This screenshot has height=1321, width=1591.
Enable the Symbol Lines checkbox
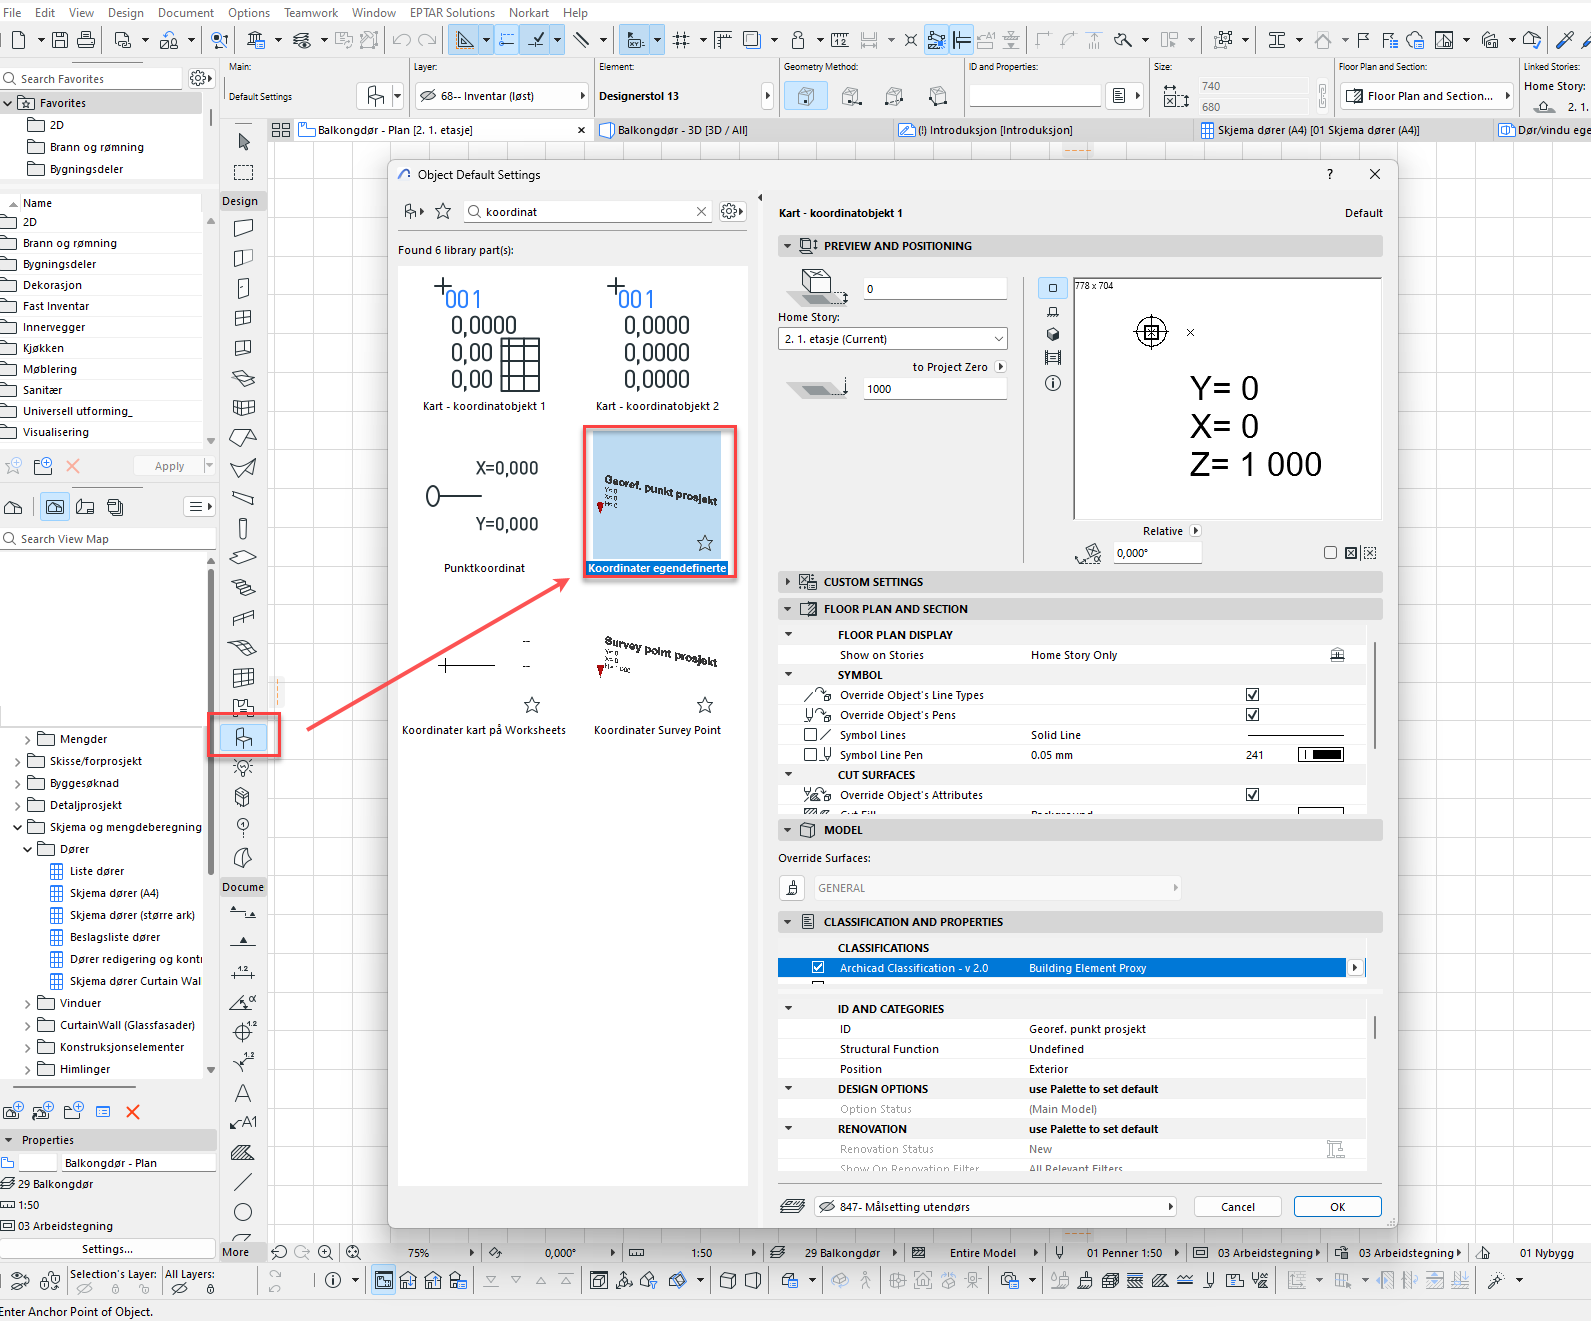[x=811, y=735]
